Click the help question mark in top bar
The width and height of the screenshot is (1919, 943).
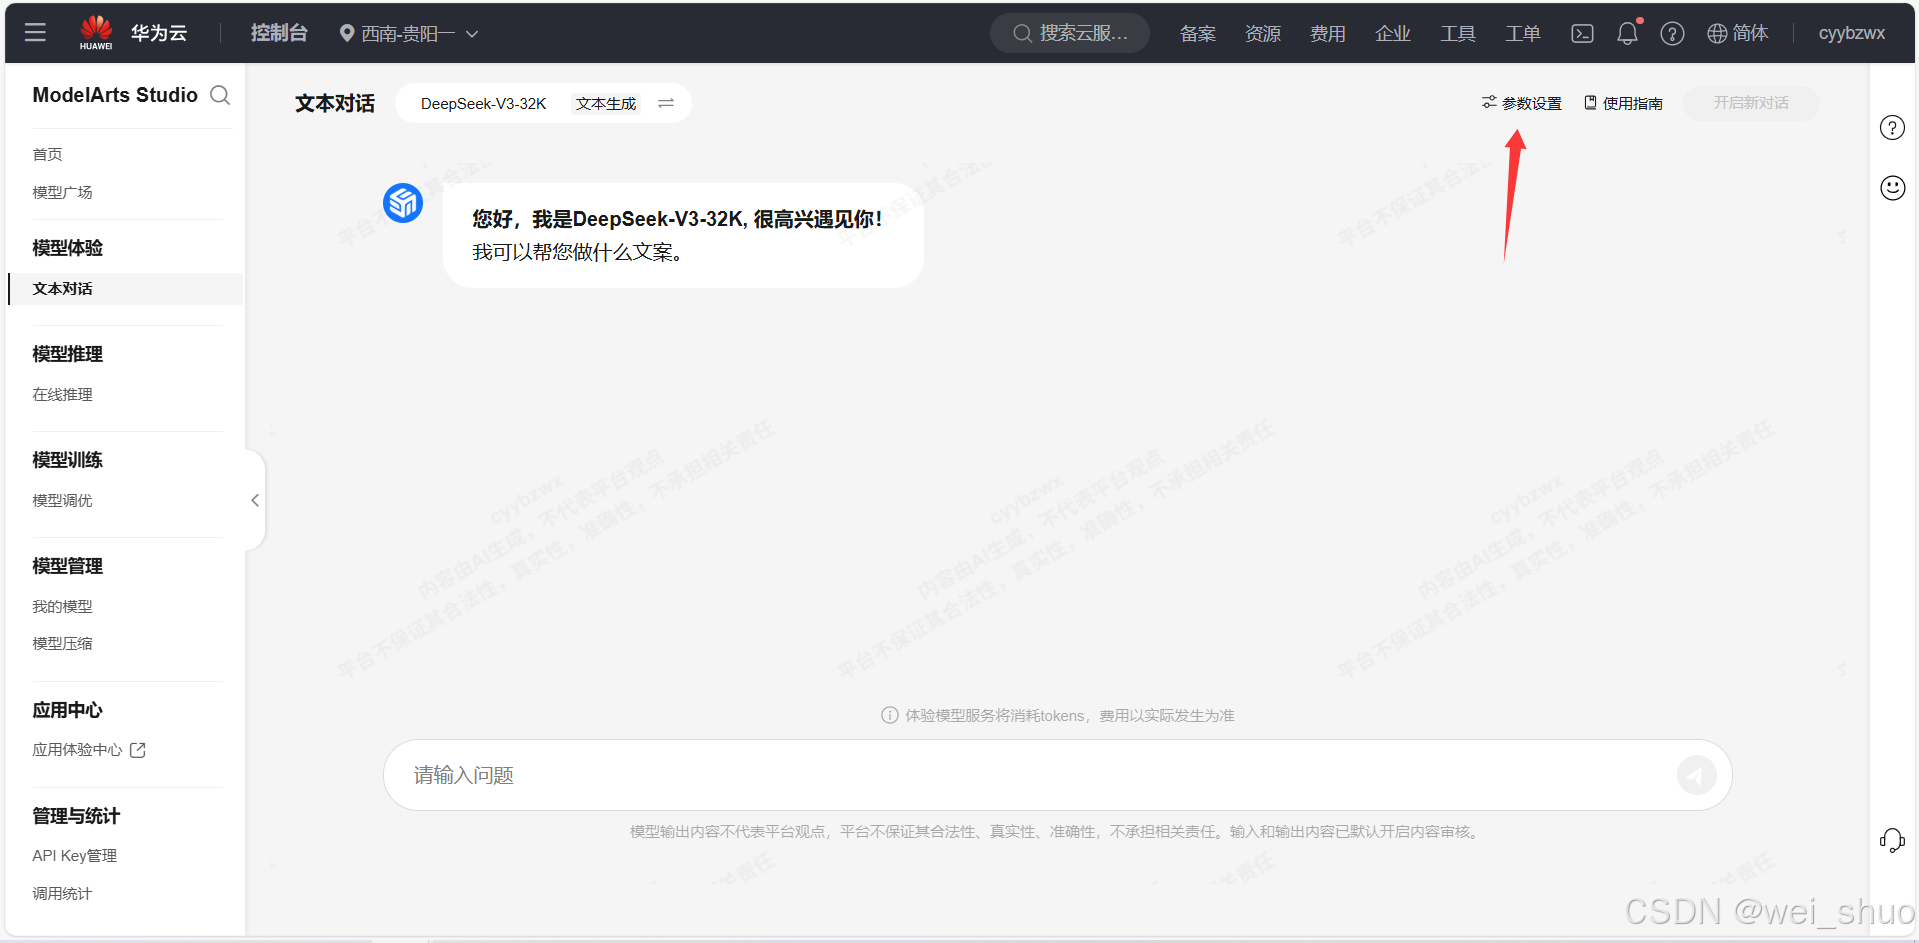(1672, 33)
